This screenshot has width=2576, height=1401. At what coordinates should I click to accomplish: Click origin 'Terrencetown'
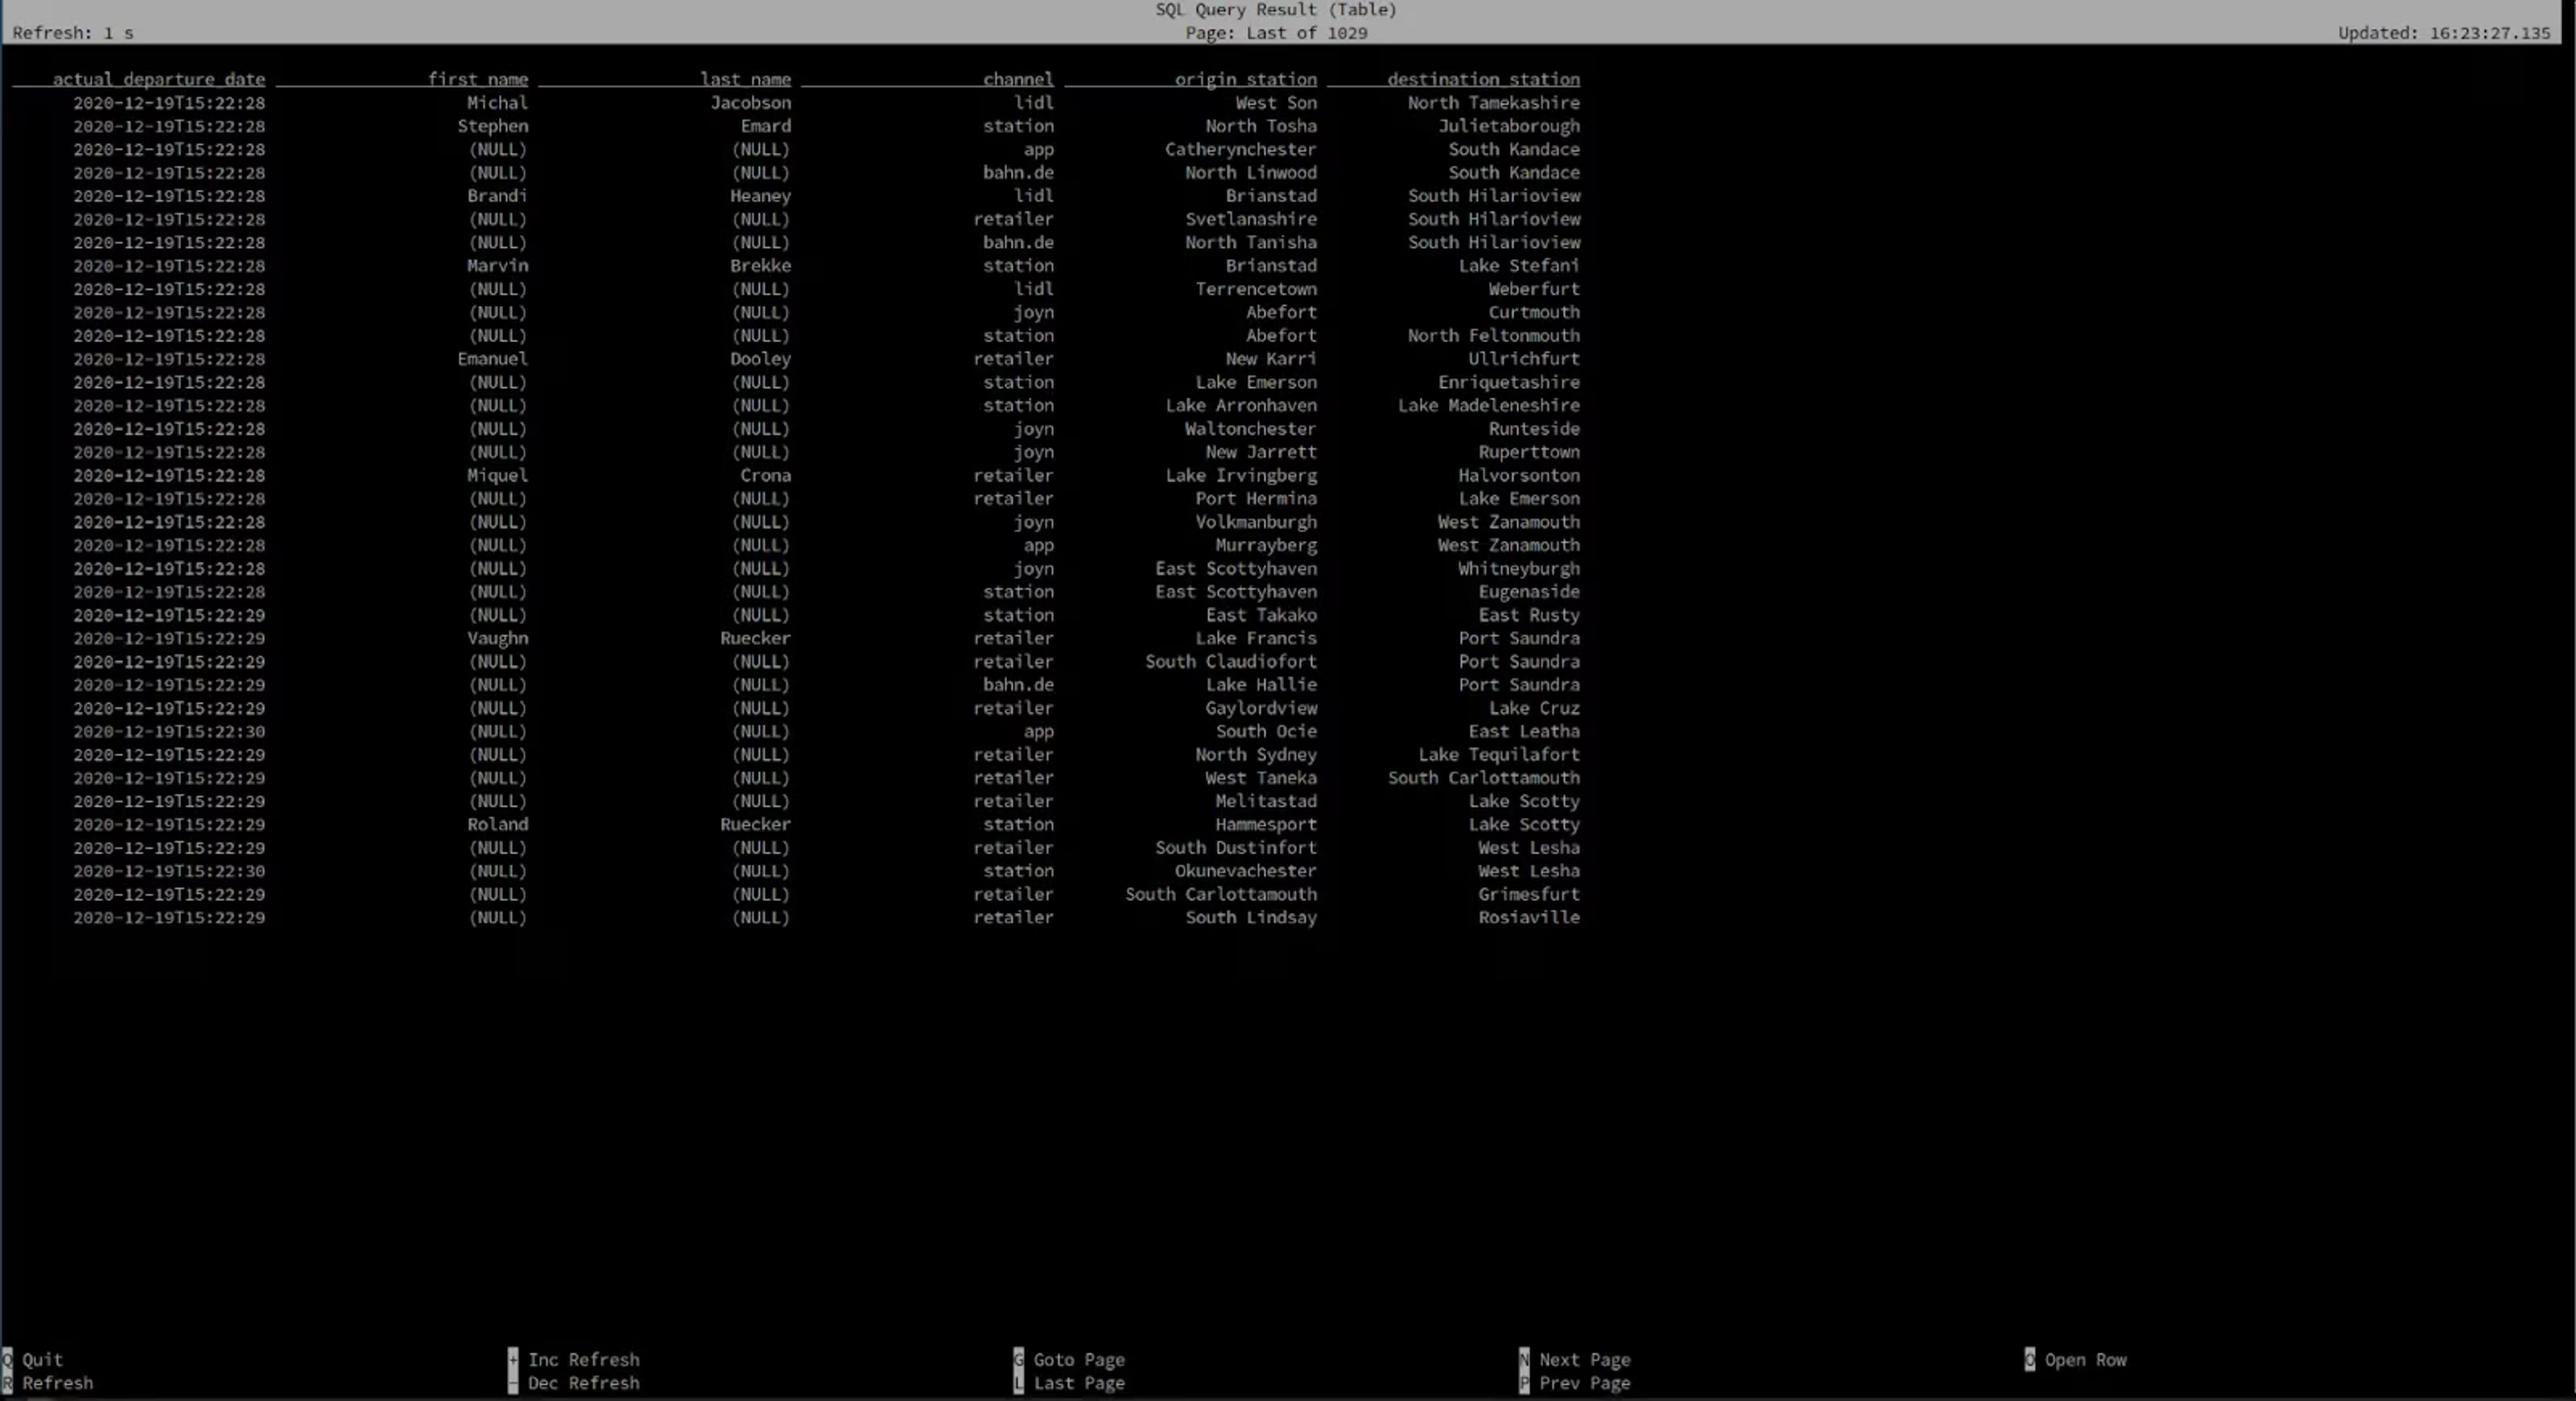1255,289
